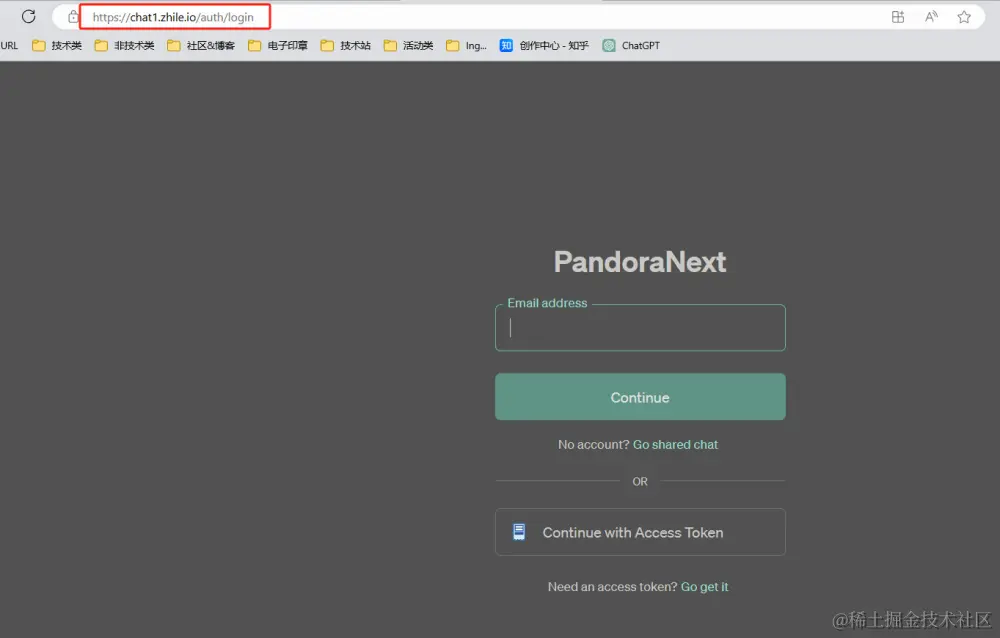This screenshot has width=1000, height=638.
Task: Click the 'No account?' text
Action: (x=594, y=445)
